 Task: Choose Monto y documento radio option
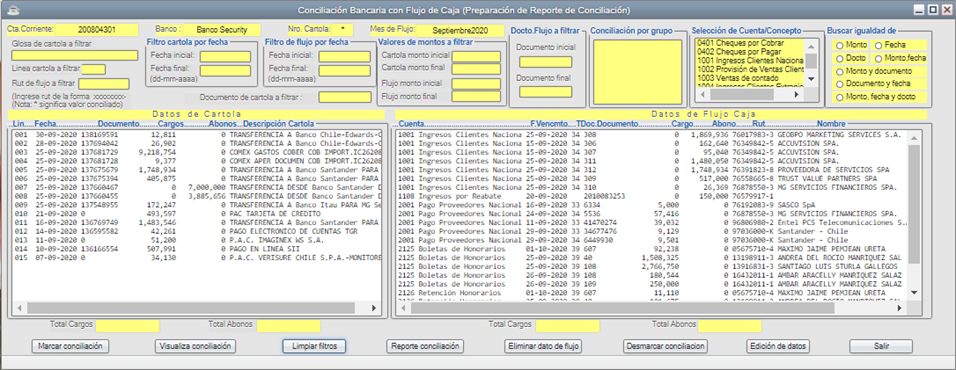point(840,72)
